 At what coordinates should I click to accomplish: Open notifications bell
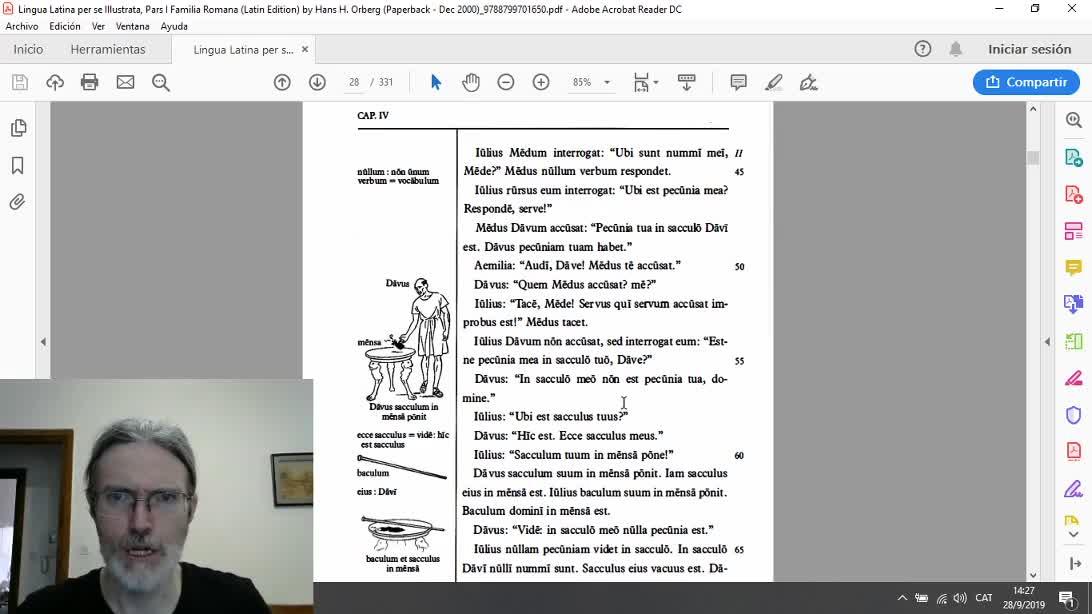(956, 49)
